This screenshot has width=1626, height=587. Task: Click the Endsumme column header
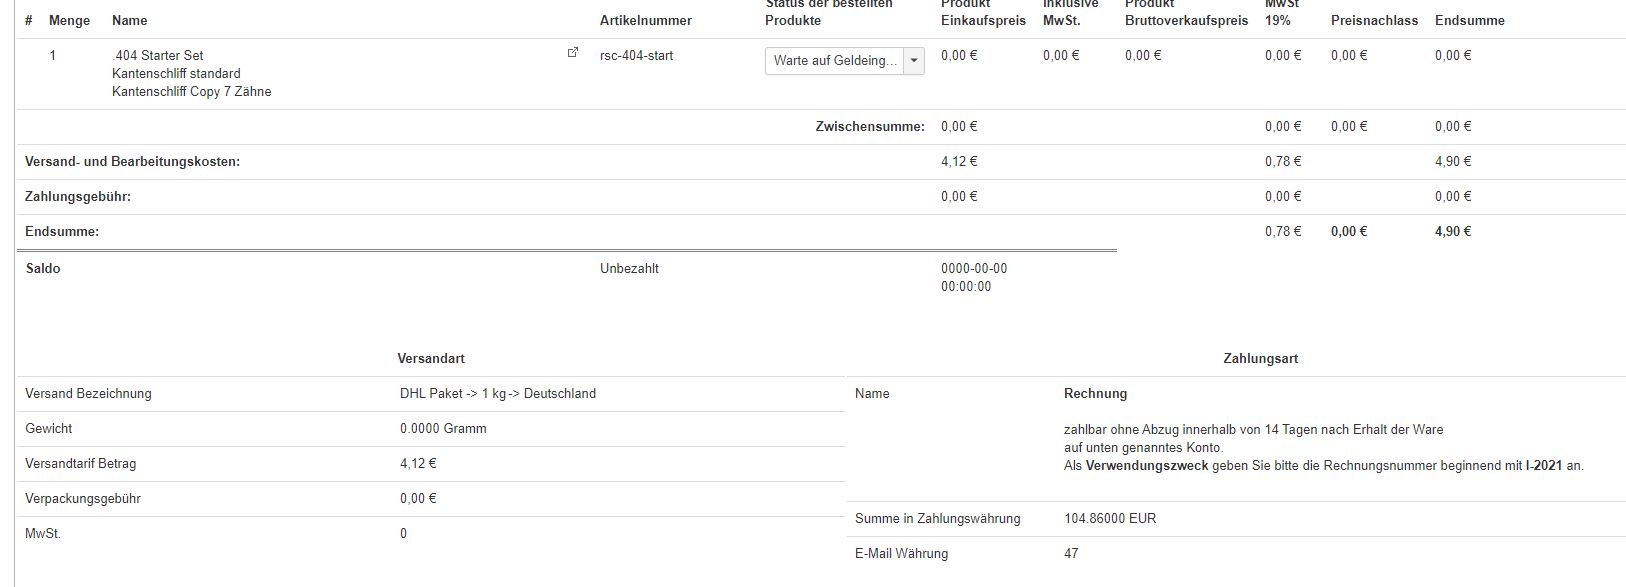point(1469,20)
